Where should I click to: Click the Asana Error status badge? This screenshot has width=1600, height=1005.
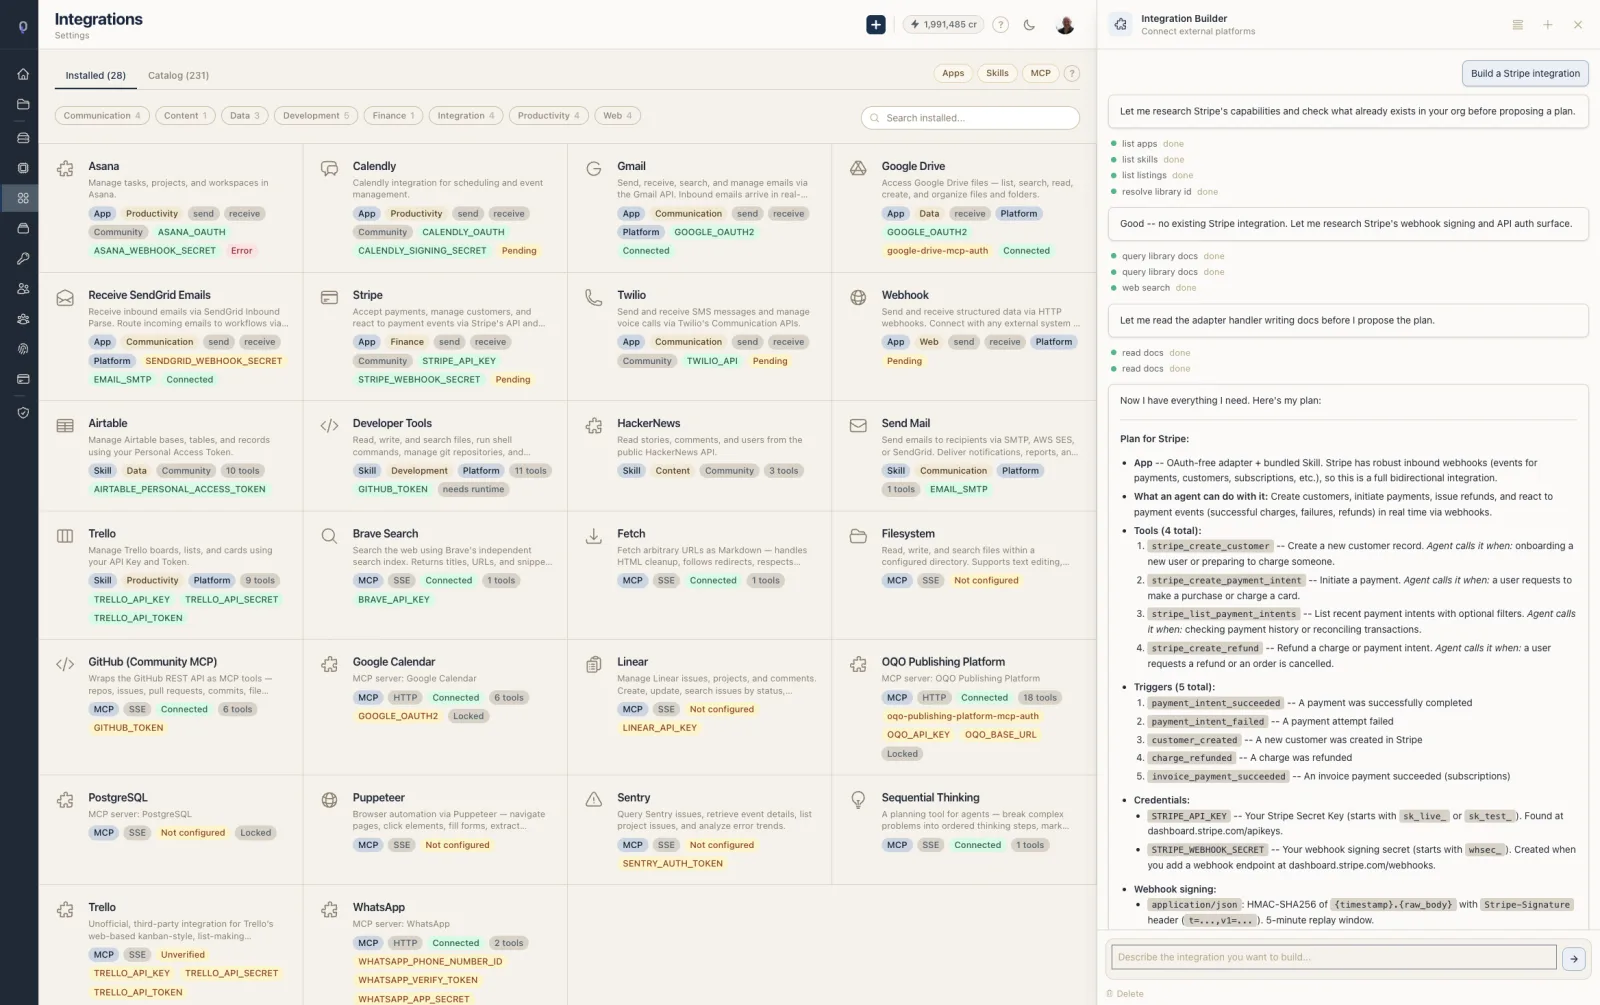[x=242, y=251]
